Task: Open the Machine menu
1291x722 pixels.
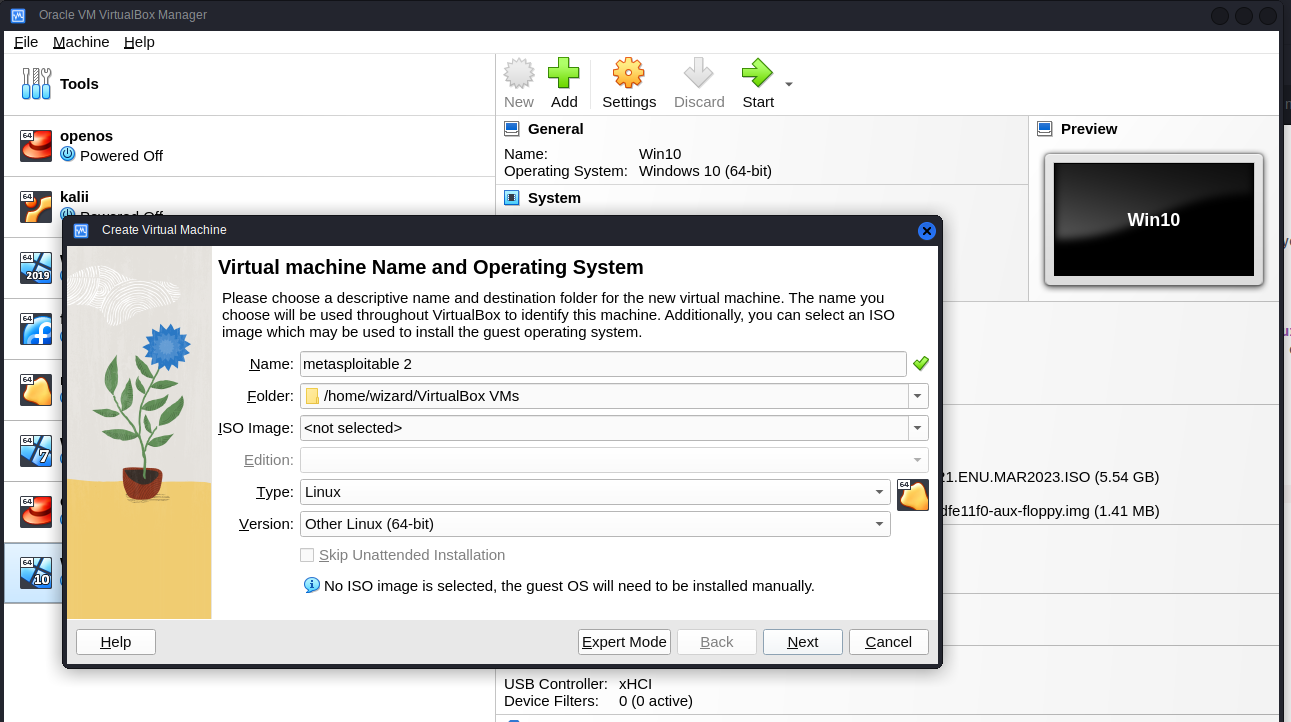Action: pyautogui.click(x=81, y=42)
